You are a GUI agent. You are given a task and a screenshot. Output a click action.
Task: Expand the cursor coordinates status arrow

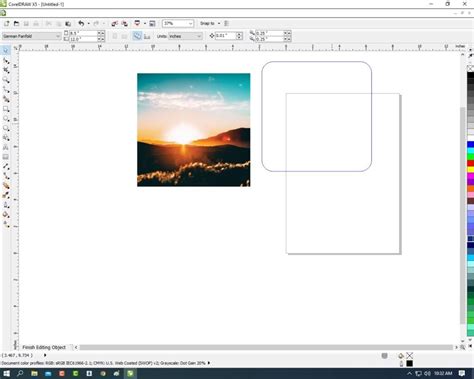(45, 355)
